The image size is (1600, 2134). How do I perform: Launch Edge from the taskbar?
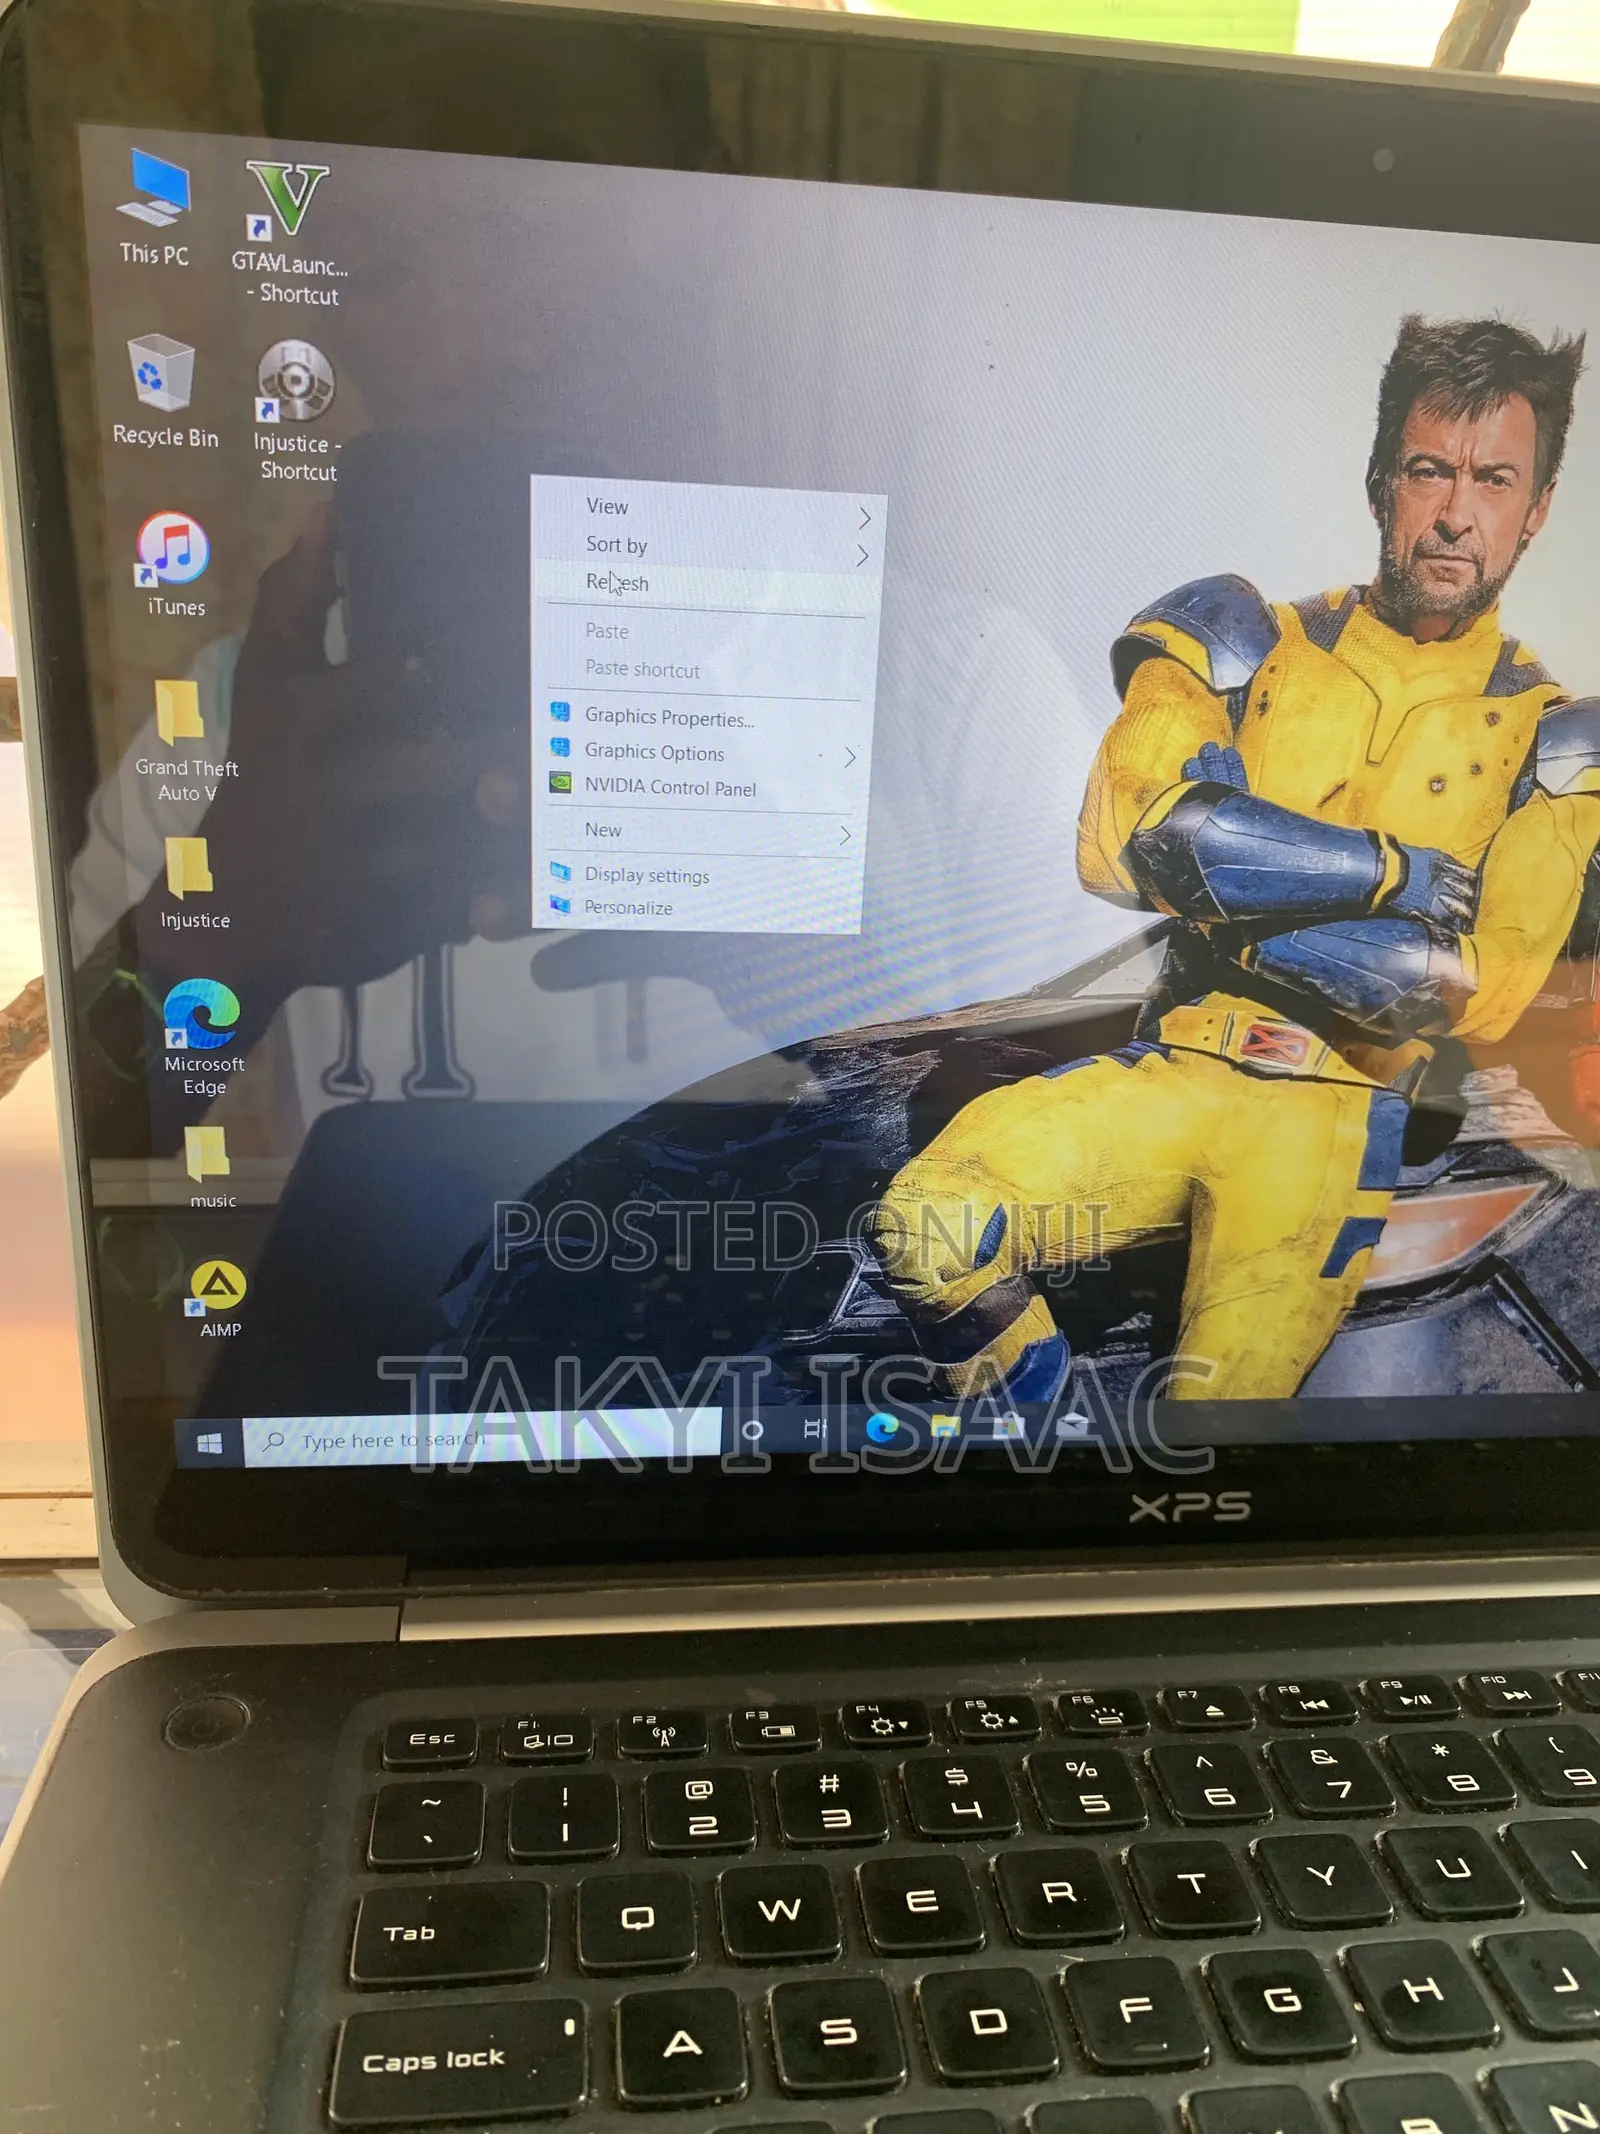881,1427
